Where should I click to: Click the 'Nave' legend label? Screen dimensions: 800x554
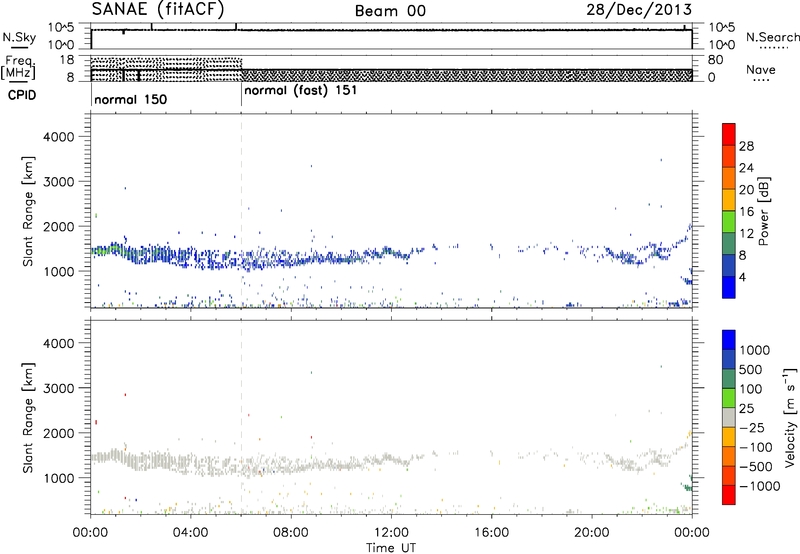click(x=761, y=69)
